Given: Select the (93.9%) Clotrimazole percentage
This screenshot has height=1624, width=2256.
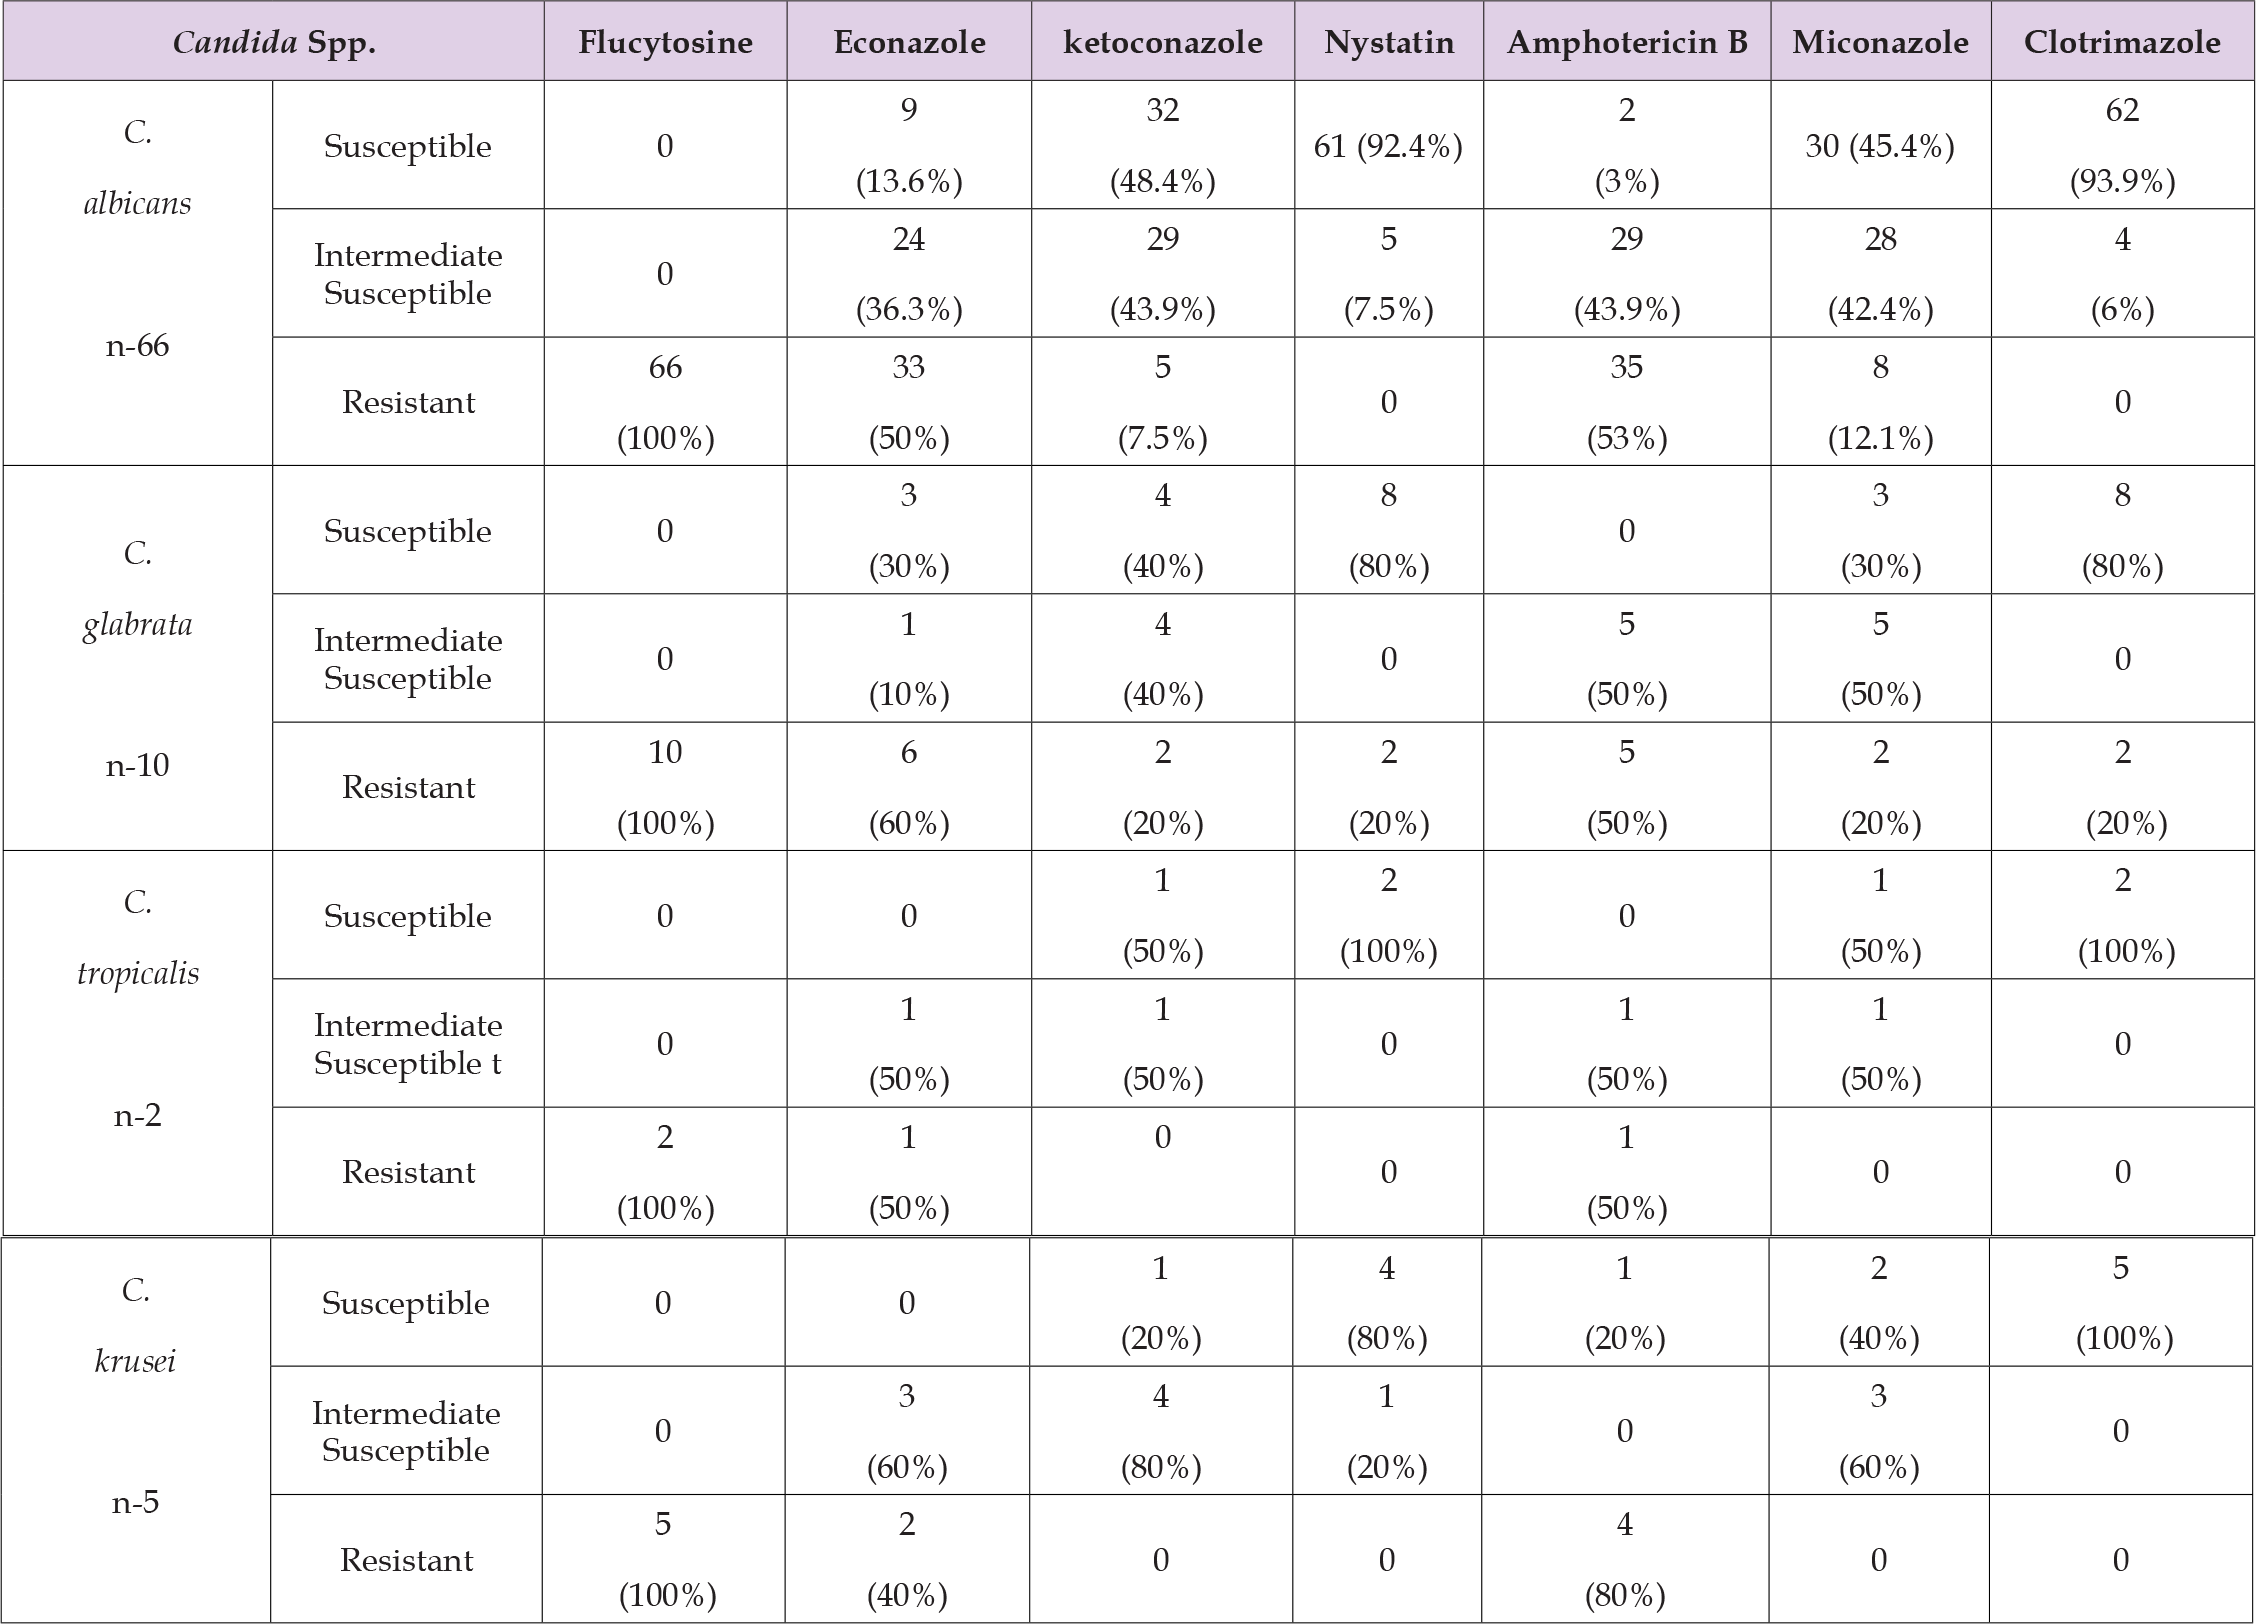Looking at the screenshot, I should (2122, 182).
